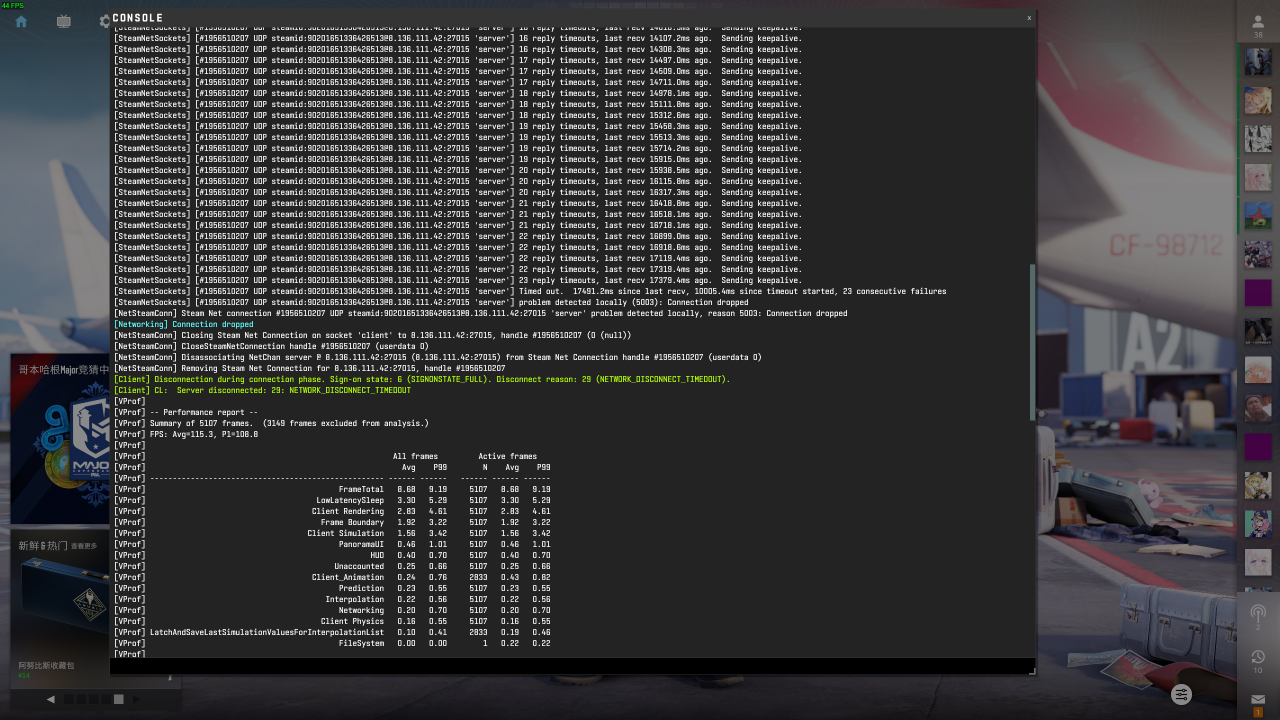Select the "[Networking] Connection dropped" line
The height and width of the screenshot is (720, 1280).
(x=184, y=324)
